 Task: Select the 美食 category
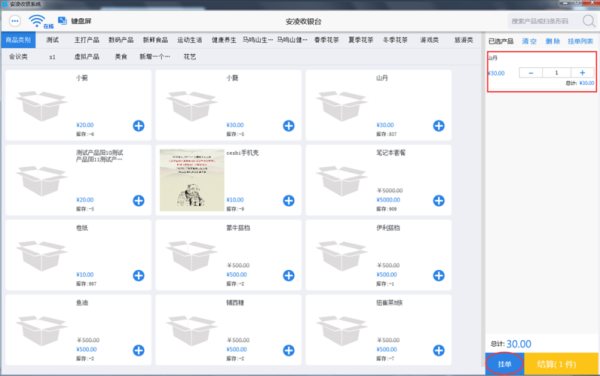[x=121, y=57]
